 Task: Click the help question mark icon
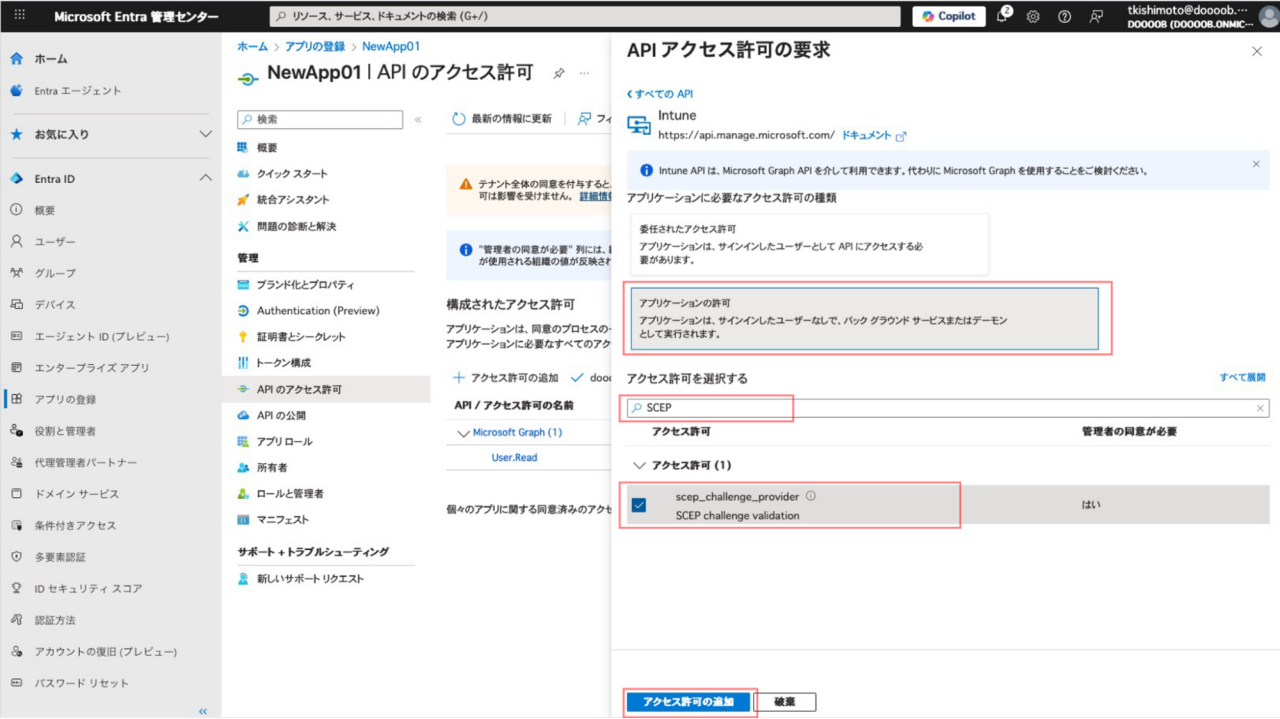pos(1064,17)
